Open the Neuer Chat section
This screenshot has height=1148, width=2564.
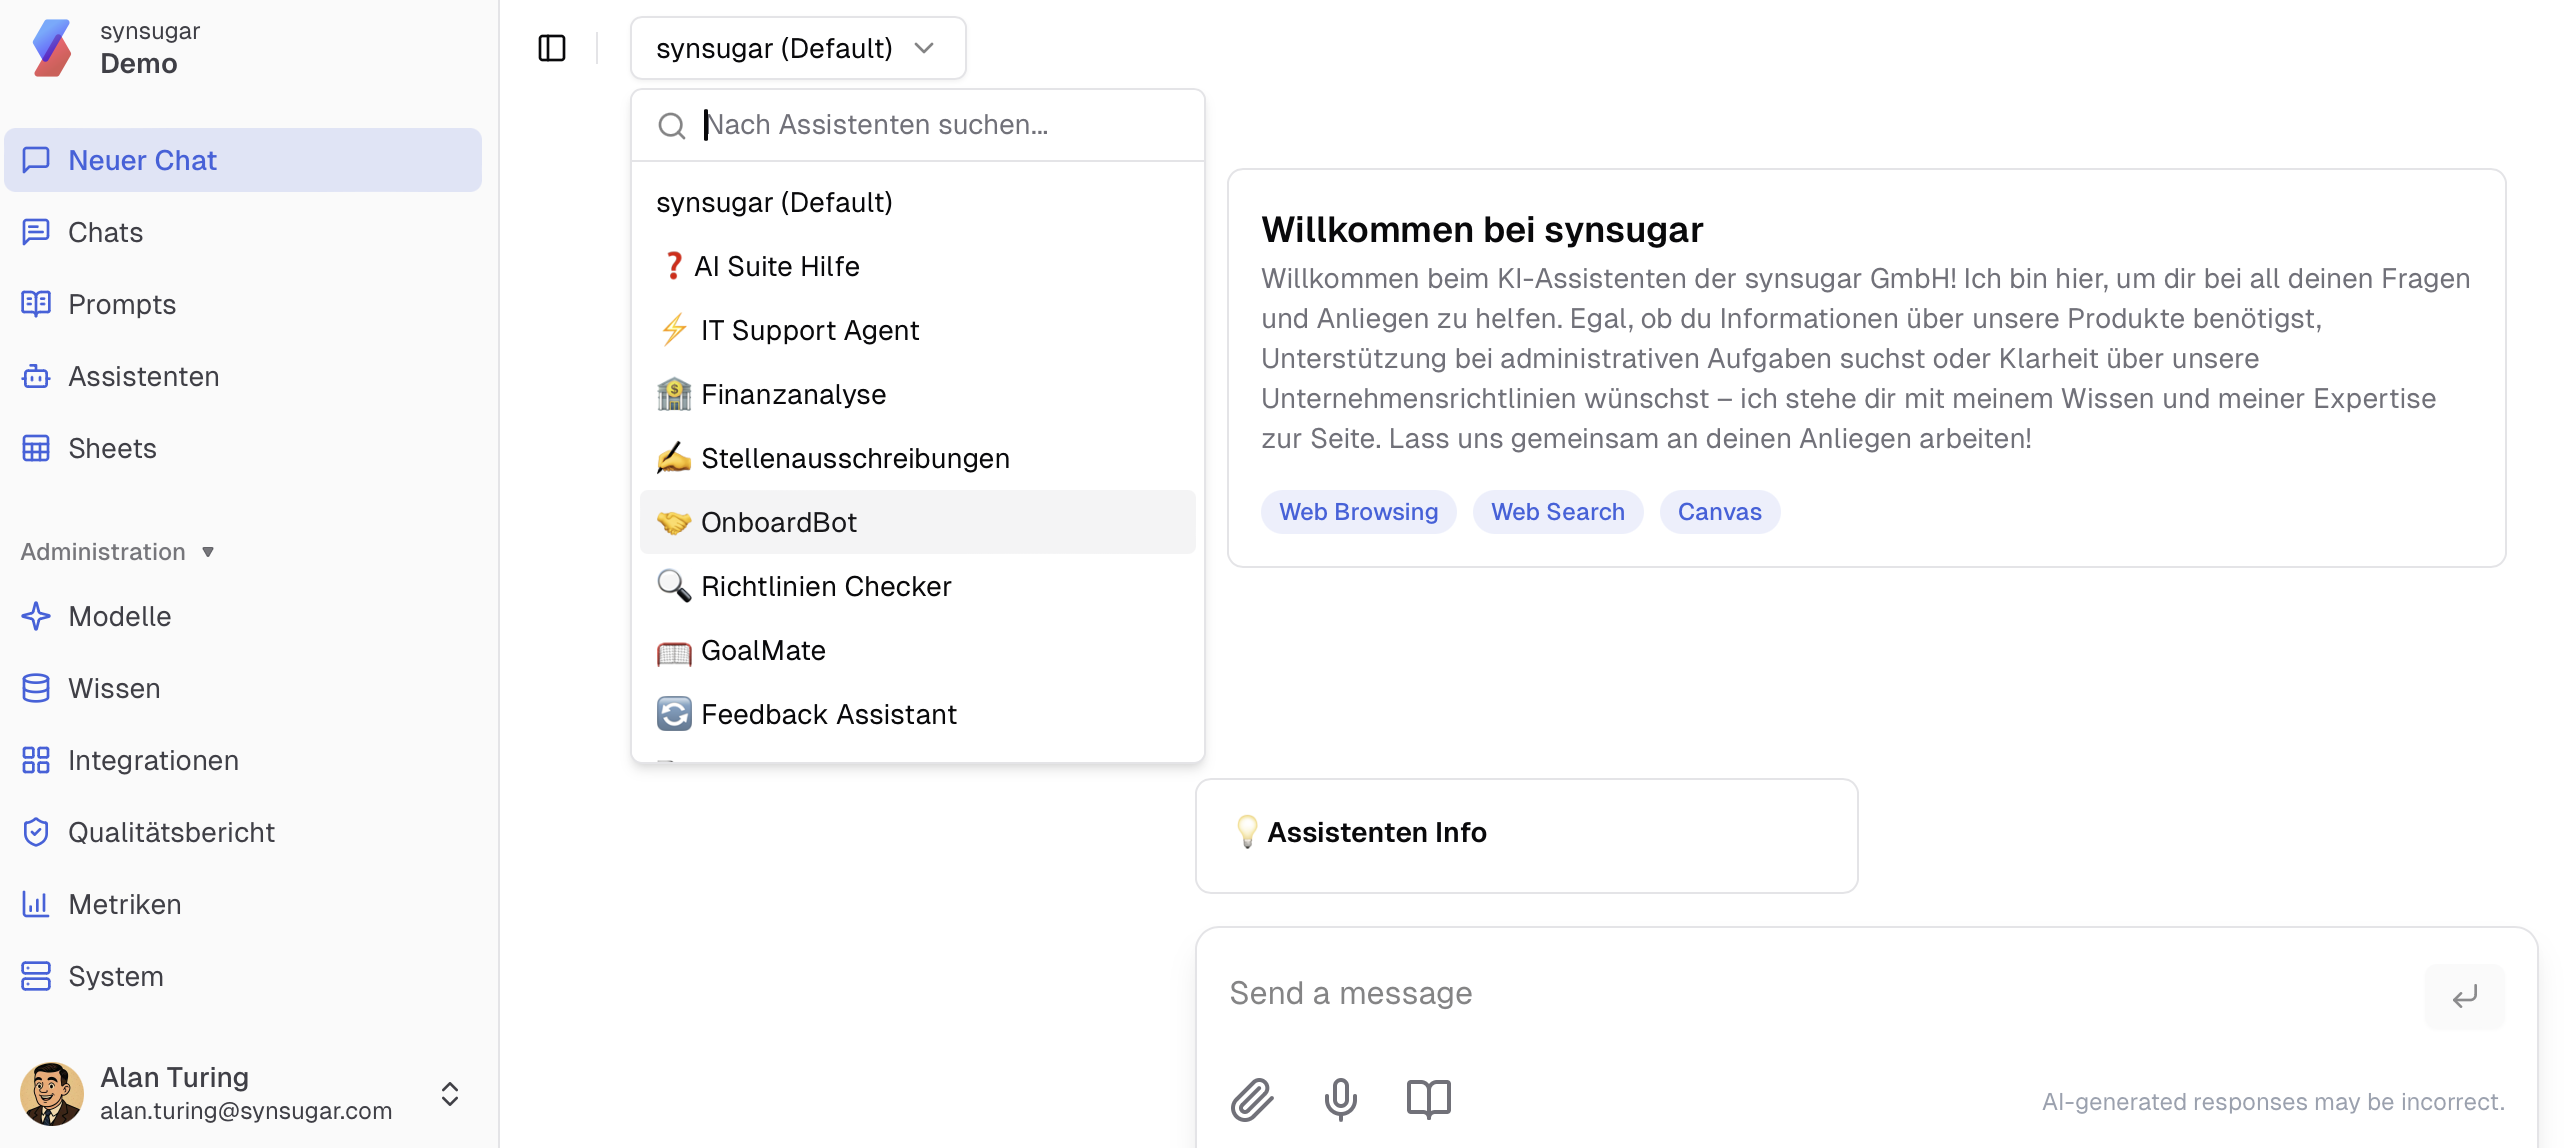point(141,160)
